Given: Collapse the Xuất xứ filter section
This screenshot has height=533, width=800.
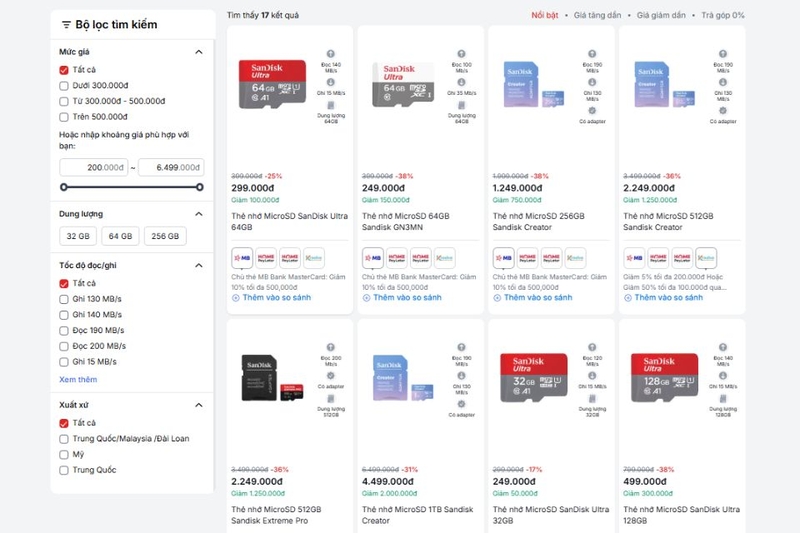Looking at the screenshot, I should 199,405.
